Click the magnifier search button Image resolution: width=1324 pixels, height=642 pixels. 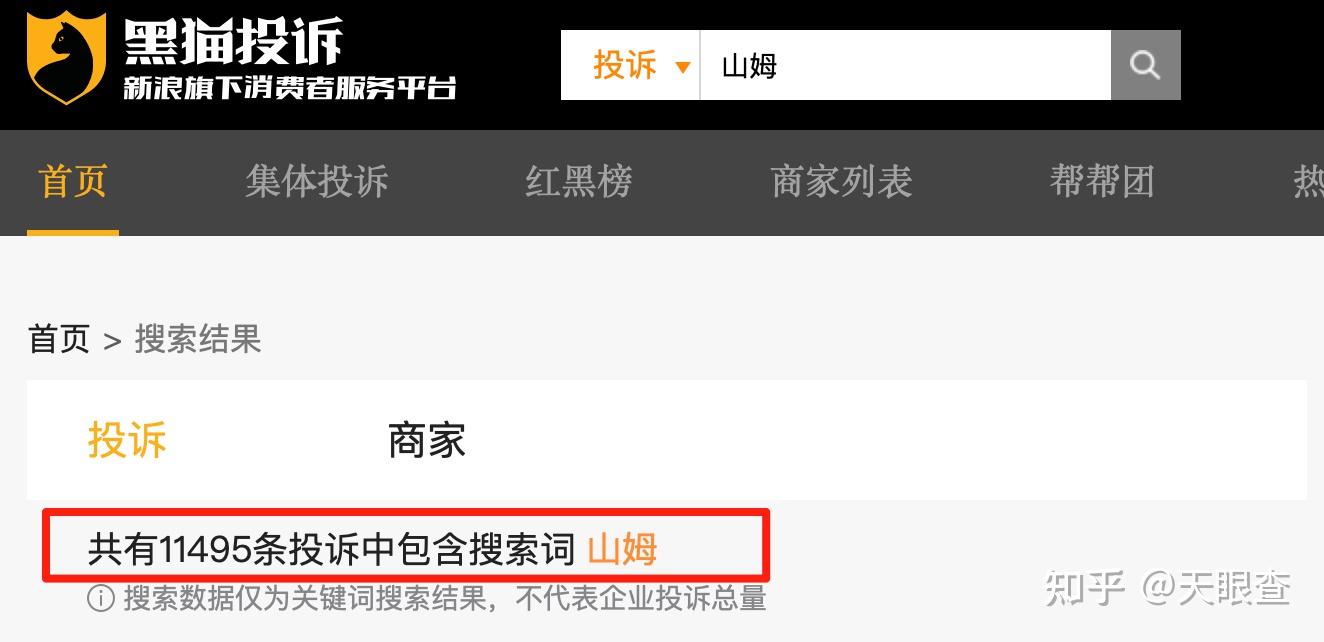pos(1145,66)
